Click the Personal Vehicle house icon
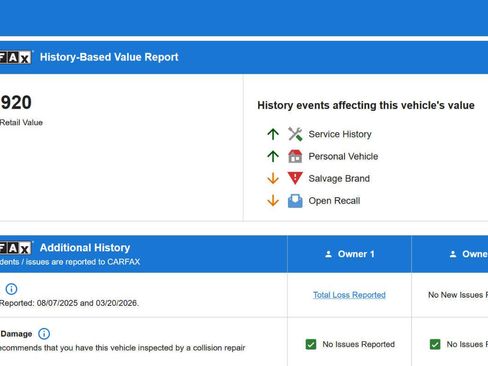The width and height of the screenshot is (488, 366). pos(295,156)
